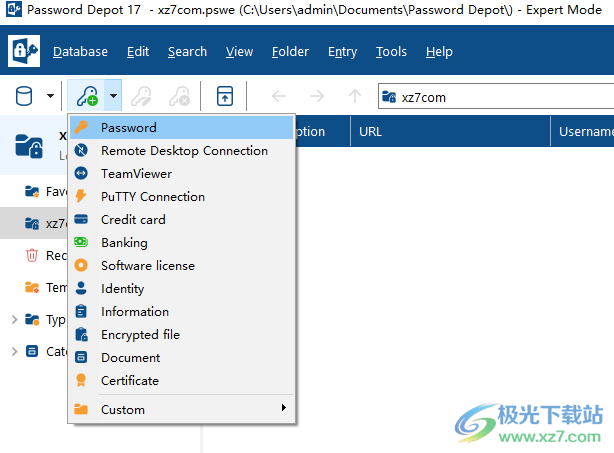Screen dimensions: 614x453
Task: Click the orange key Password icon
Action: 81,127
